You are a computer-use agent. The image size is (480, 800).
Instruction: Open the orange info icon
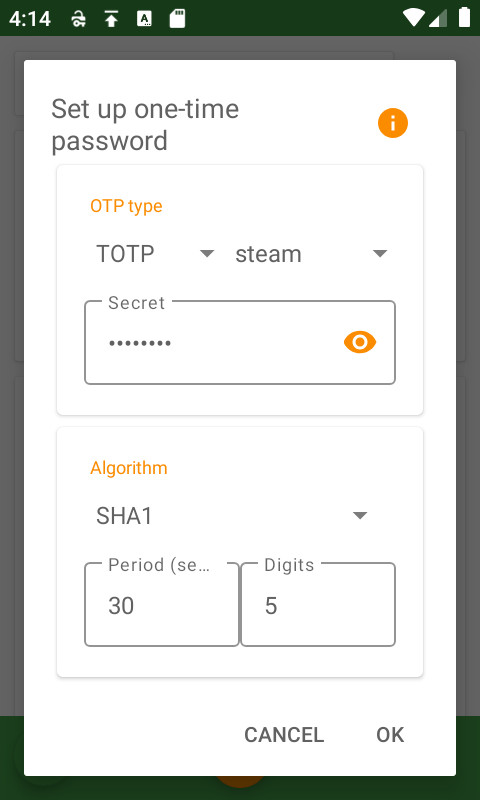pyautogui.click(x=392, y=123)
